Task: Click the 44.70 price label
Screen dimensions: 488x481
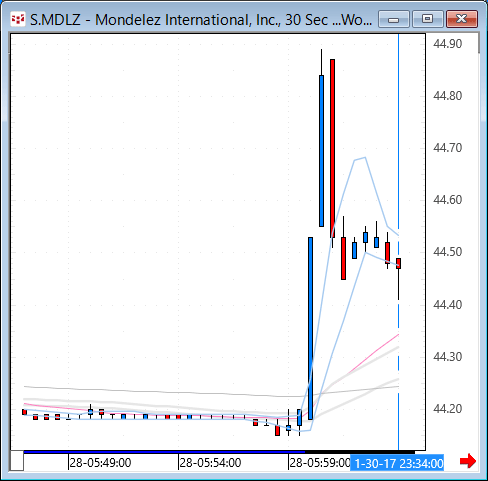Action: tap(447, 148)
